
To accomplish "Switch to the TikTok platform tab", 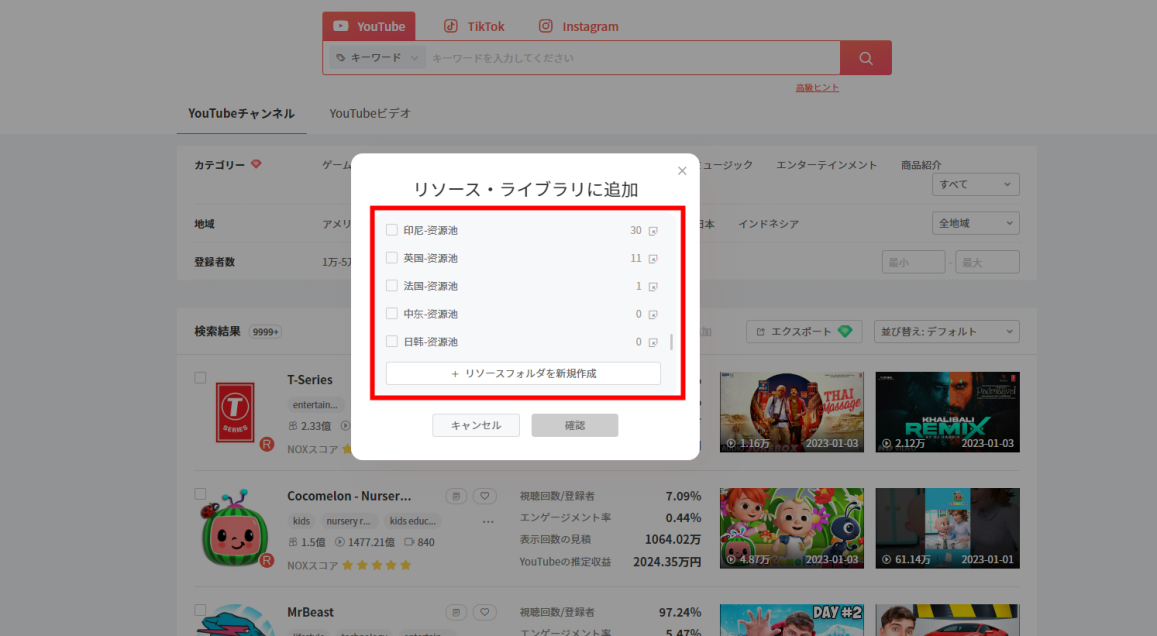I will click(x=474, y=26).
